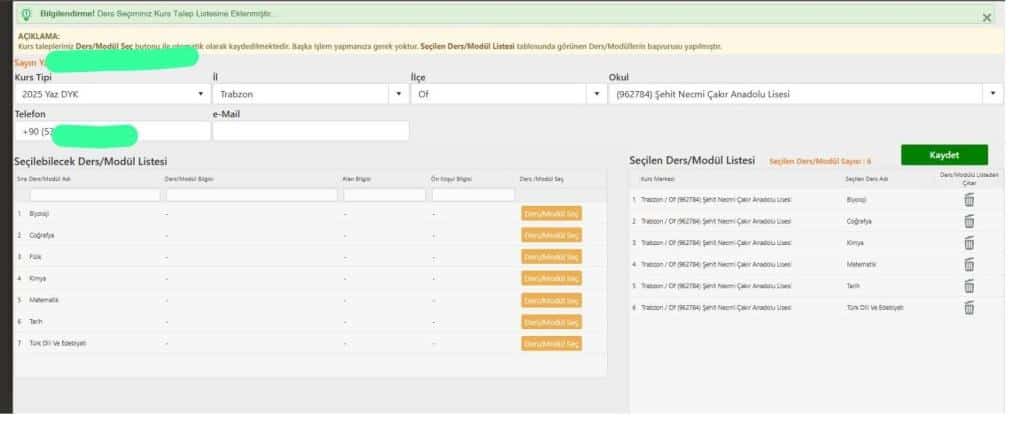Focus the Telefon input field
This screenshot has height=432, width=1024.
(110, 131)
